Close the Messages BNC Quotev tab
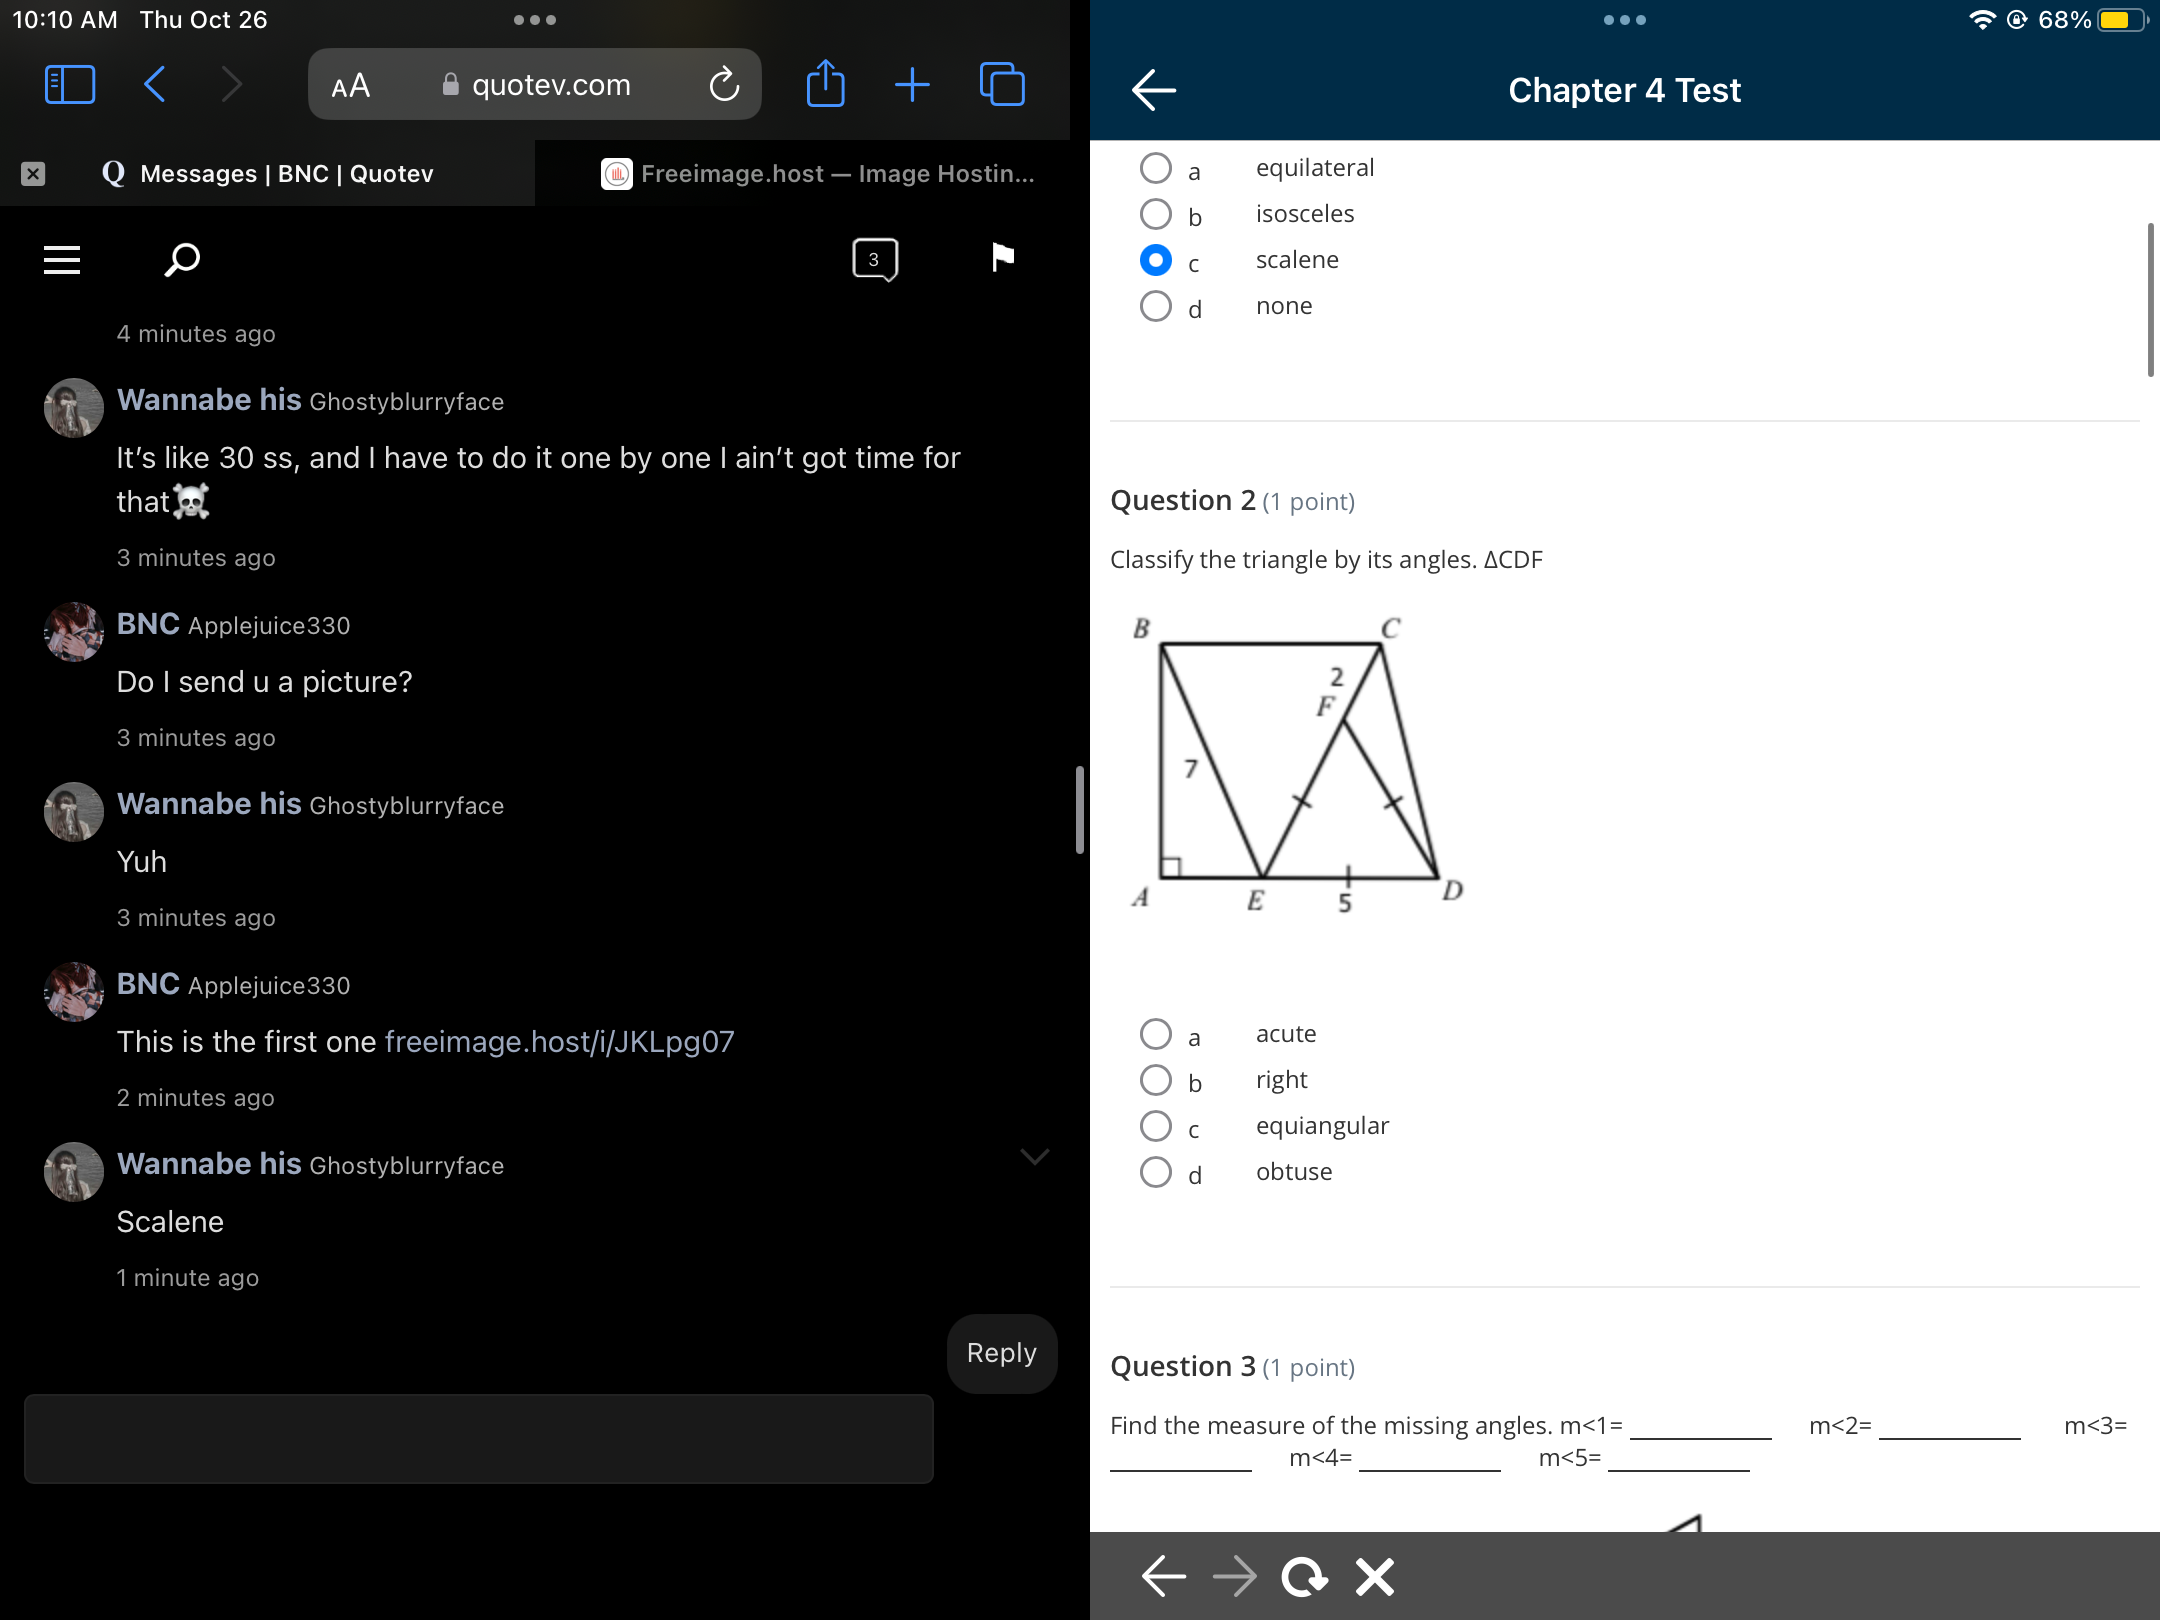Screen dimensions: 2160x1620 click(33, 174)
